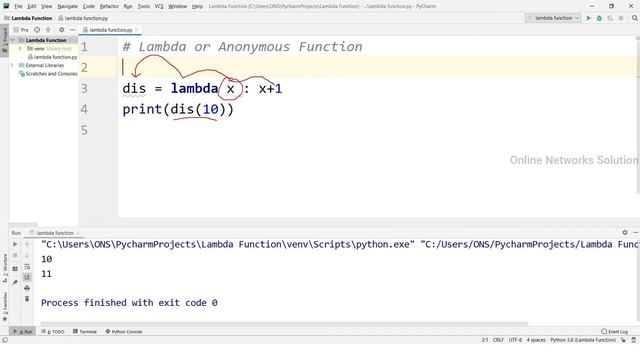
Task: Click 'Process finished with exit code 0' text
Action: point(129,303)
